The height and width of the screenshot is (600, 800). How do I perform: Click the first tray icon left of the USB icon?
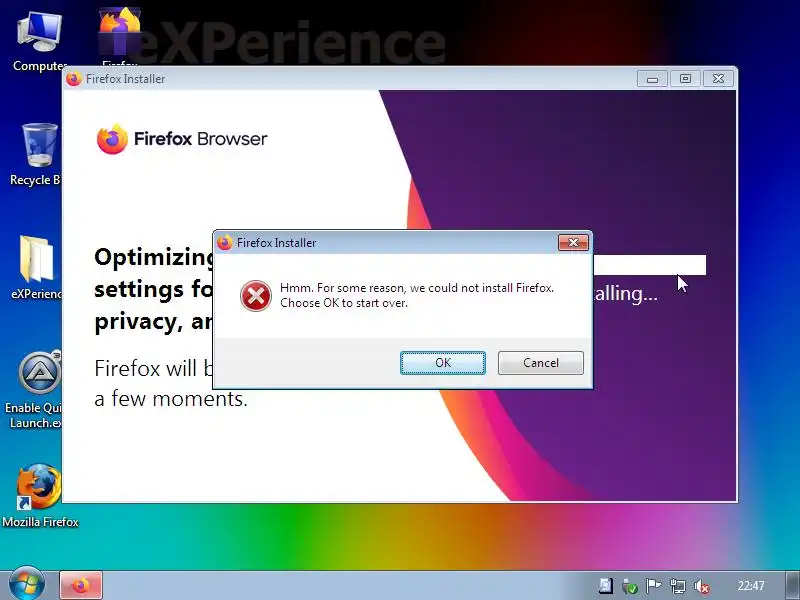[606, 586]
